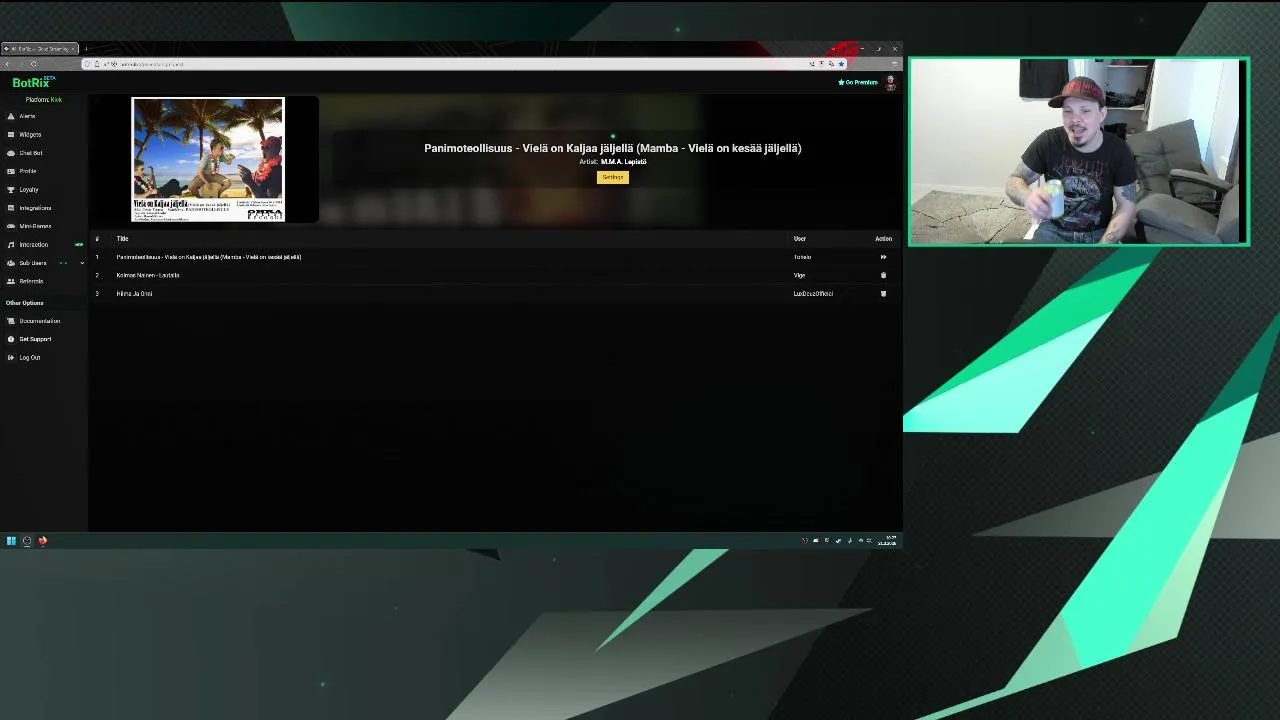Open the Windows Start menu
This screenshot has height=720, width=1280.
pyautogui.click(x=11, y=541)
